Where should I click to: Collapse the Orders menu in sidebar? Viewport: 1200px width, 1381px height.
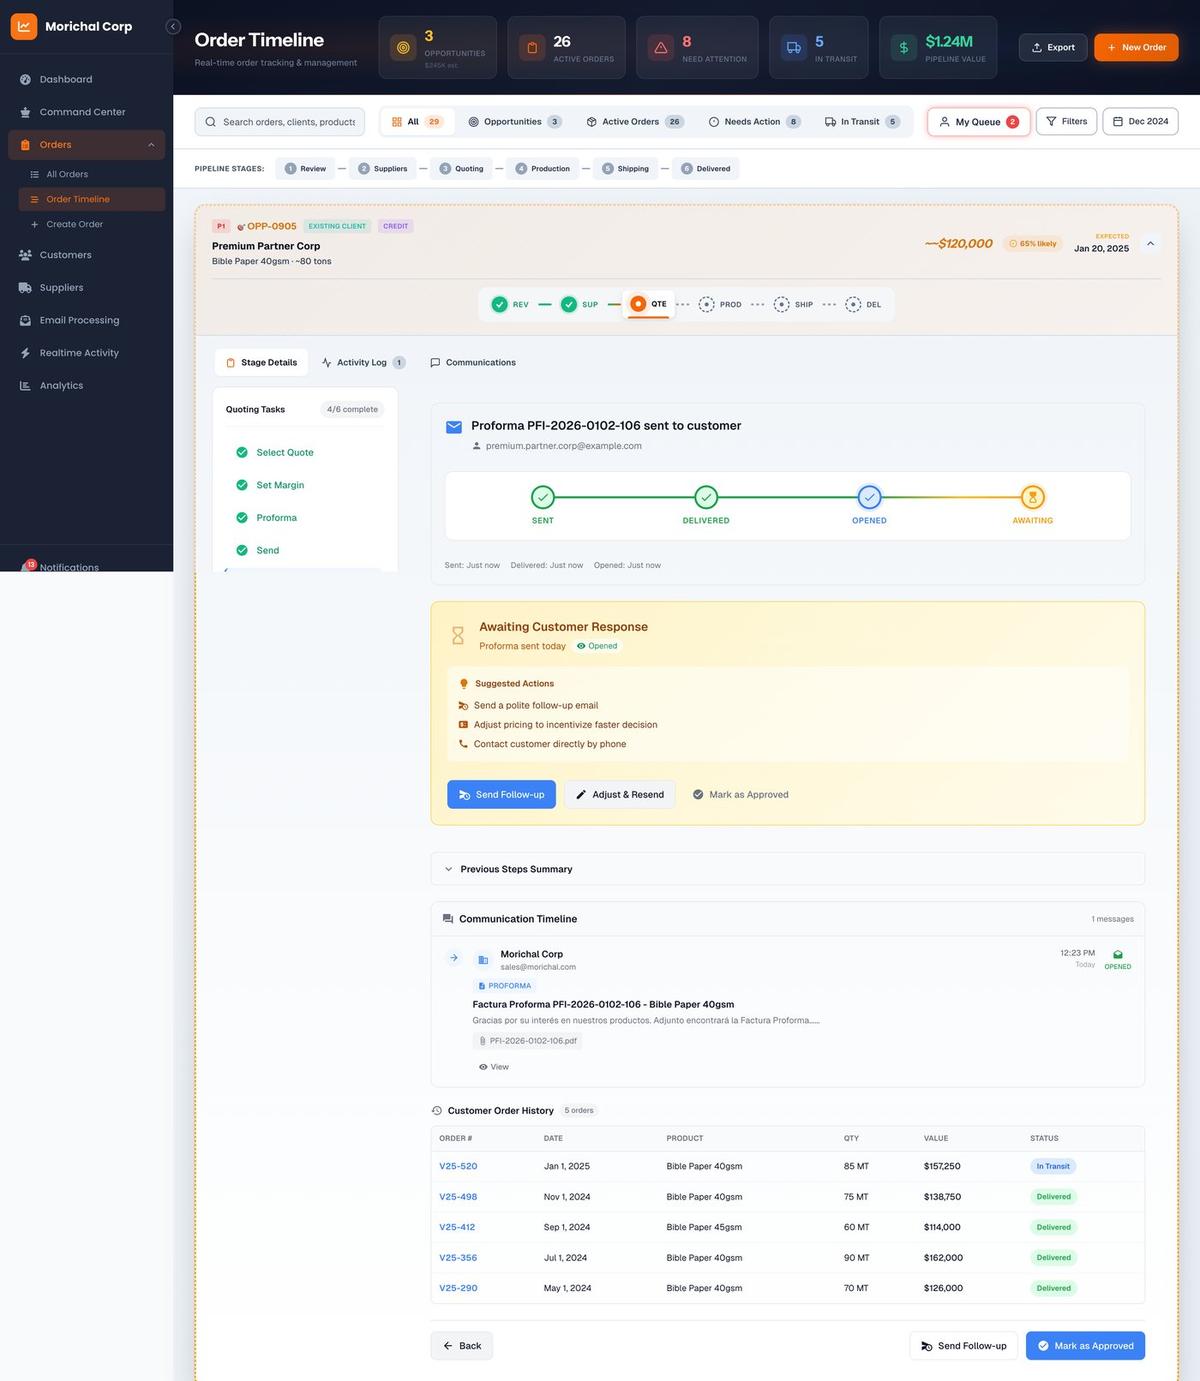pyautogui.click(x=151, y=145)
